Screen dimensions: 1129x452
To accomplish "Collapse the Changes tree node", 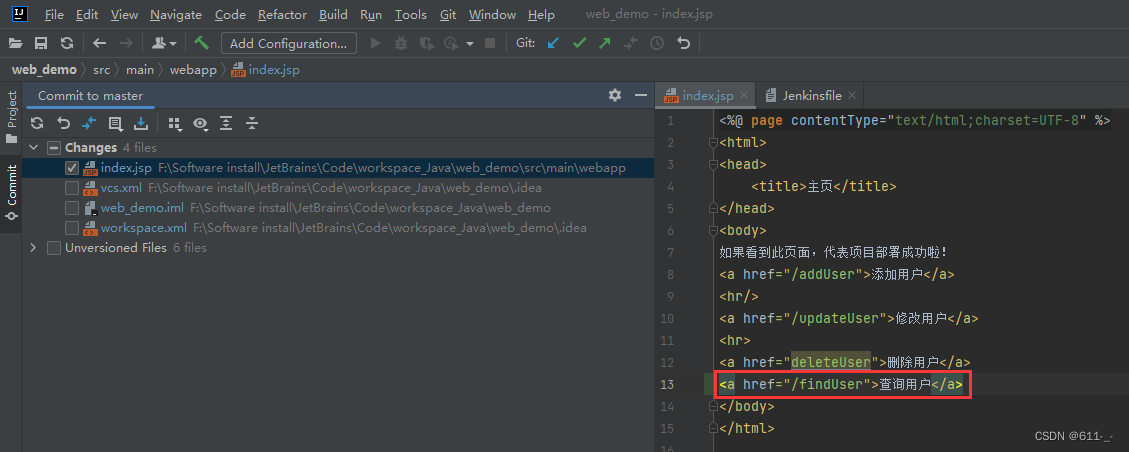I will pos(32,148).
